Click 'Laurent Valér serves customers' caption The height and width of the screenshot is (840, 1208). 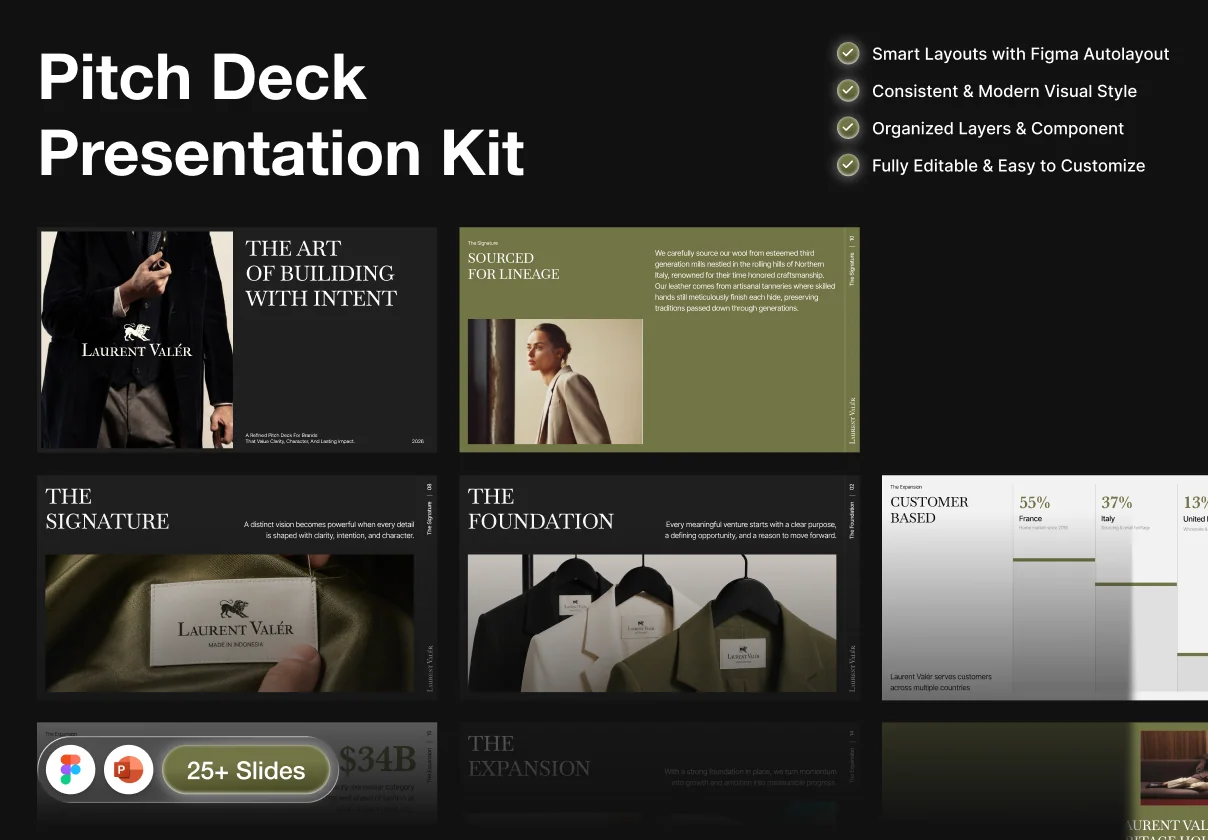click(941, 682)
